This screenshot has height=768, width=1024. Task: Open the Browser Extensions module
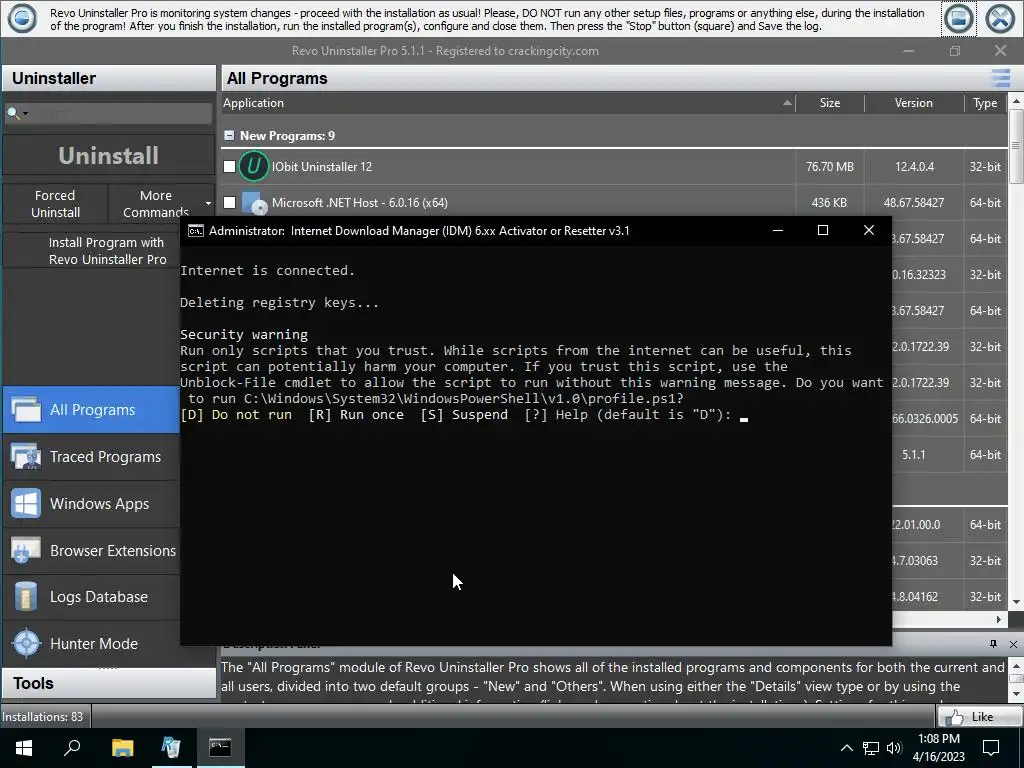click(91, 551)
